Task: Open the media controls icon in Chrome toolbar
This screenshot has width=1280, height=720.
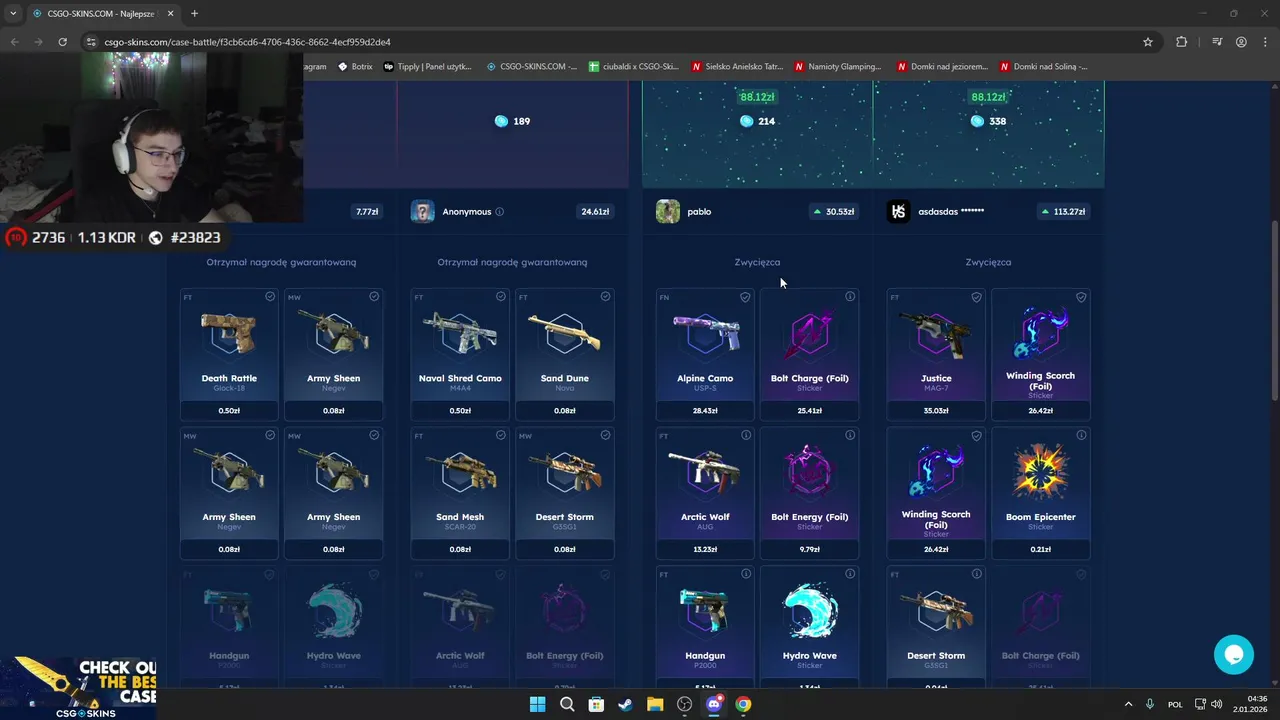Action: click(x=1217, y=42)
